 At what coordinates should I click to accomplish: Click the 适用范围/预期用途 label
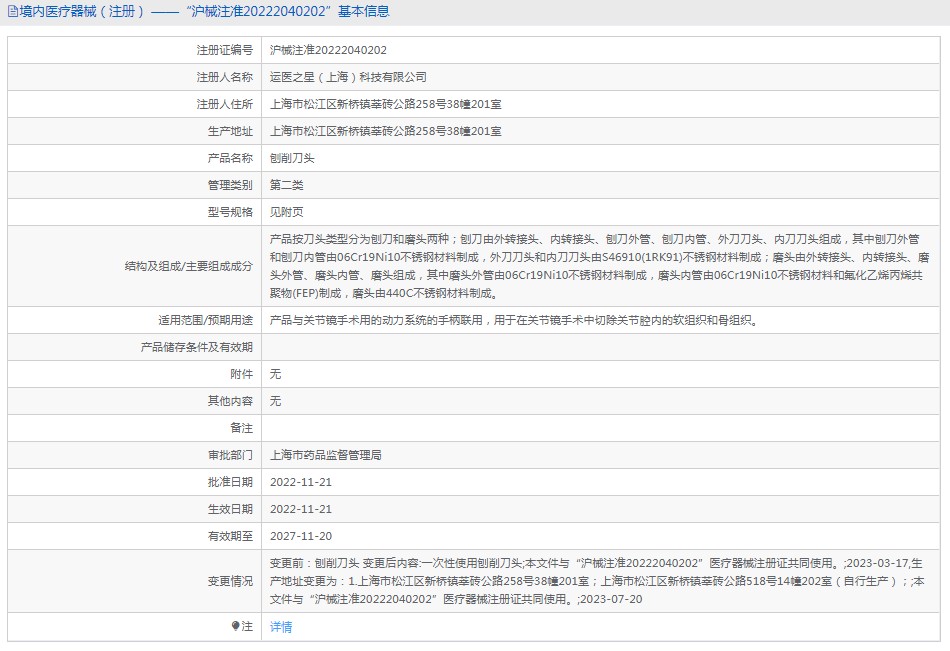click(205, 320)
